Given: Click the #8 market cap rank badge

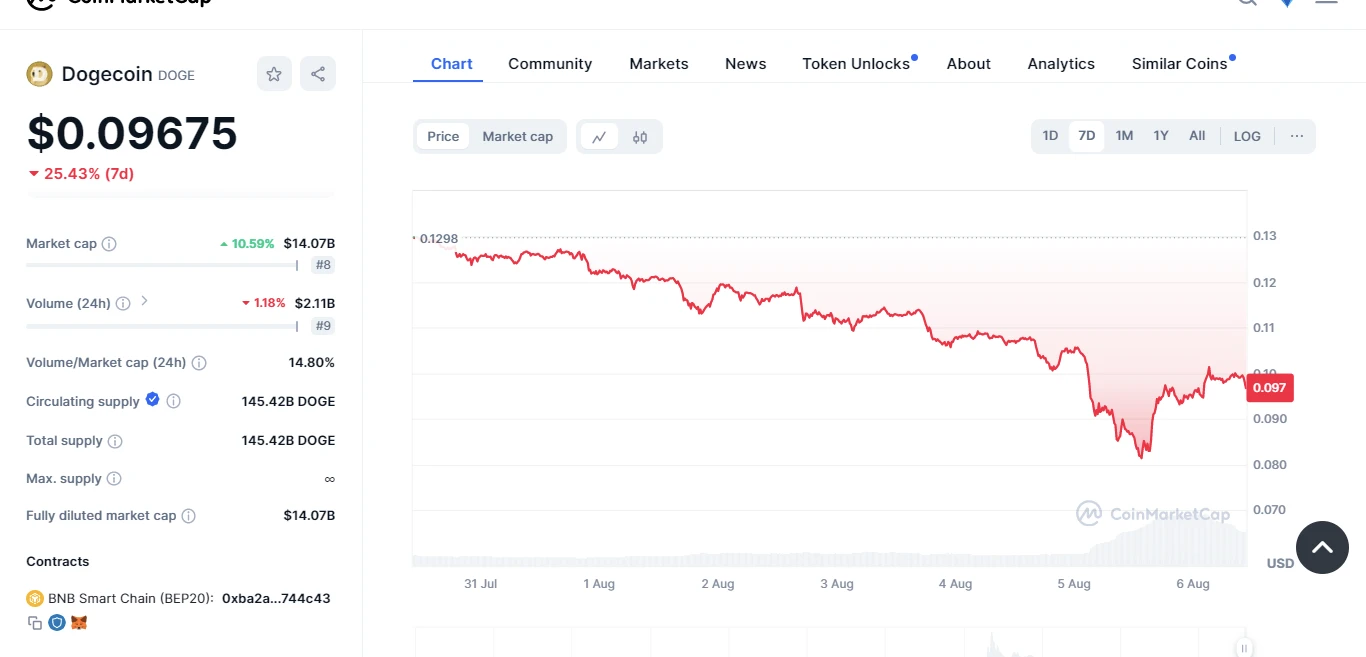Looking at the screenshot, I should click(x=323, y=265).
